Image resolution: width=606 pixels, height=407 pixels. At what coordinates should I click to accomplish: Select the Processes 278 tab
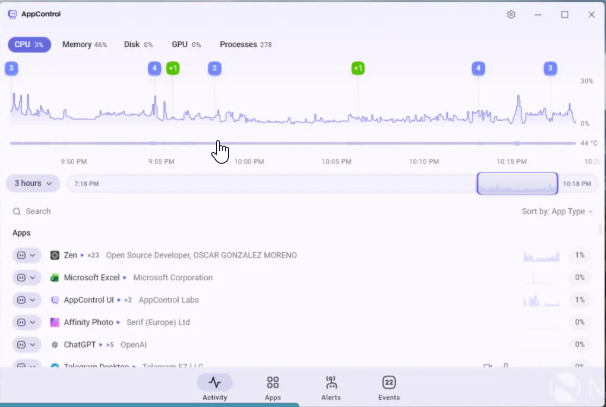[245, 45]
